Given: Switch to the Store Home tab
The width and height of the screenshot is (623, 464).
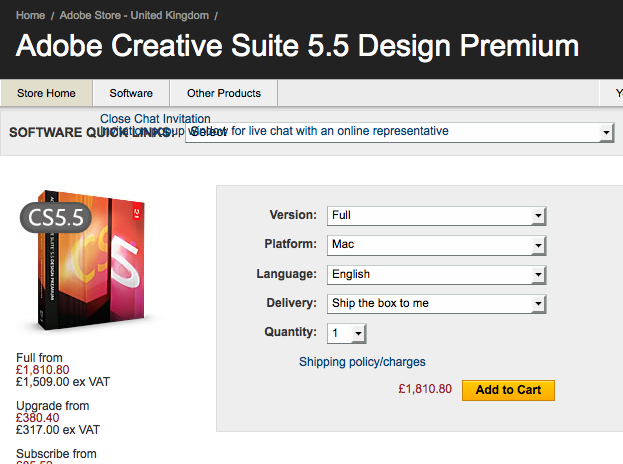Looking at the screenshot, I should click(46, 93).
